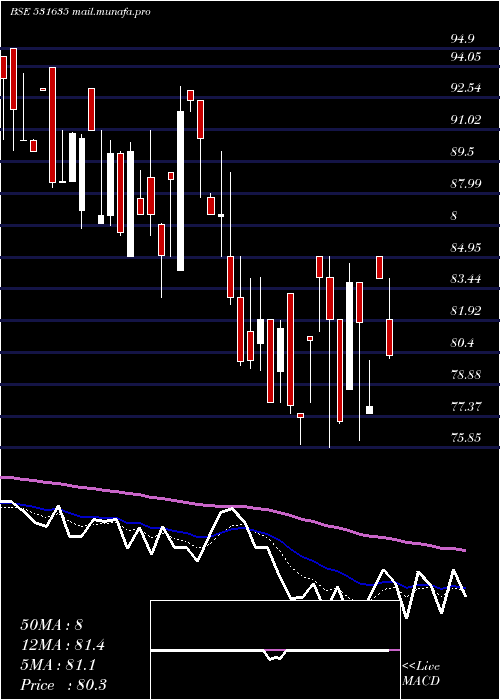Click the 91.02 price level label
Viewport: 500px width, 700px height.
pos(466,120)
